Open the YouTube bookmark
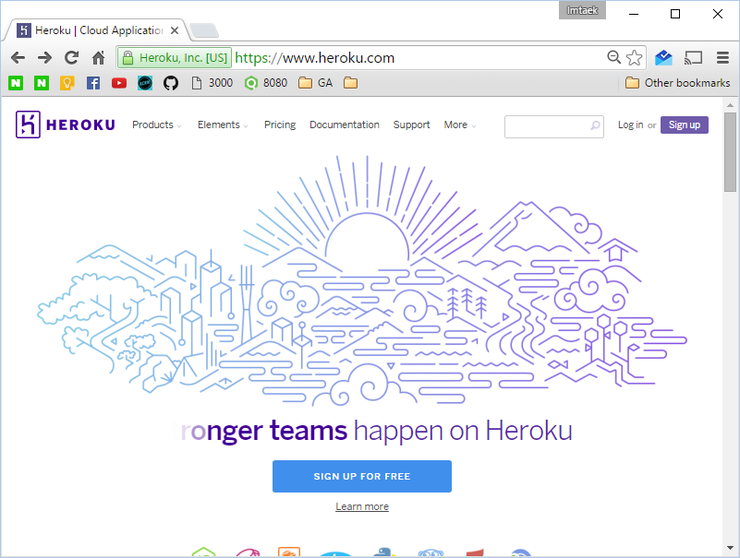The height and width of the screenshot is (558, 740). 119,83
